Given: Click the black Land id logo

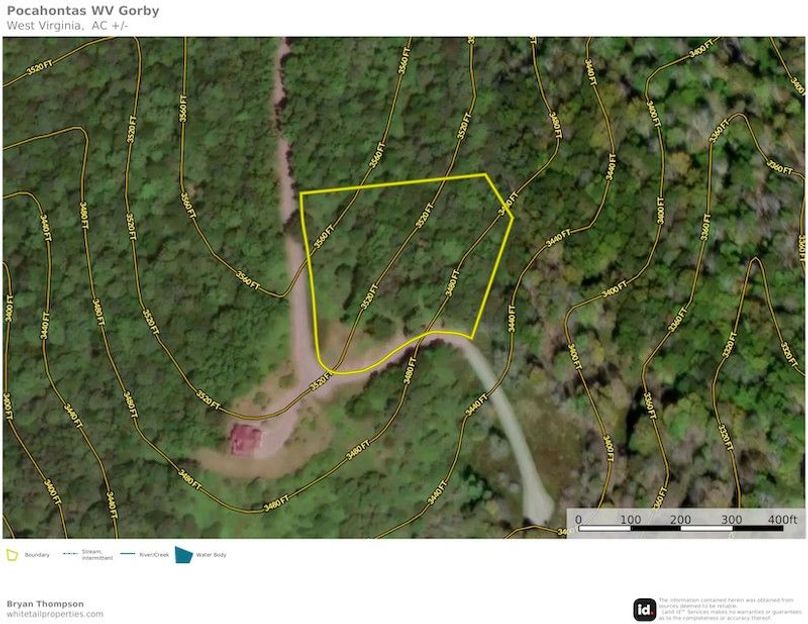Looking at the screenshot, I should click(645, 609).
